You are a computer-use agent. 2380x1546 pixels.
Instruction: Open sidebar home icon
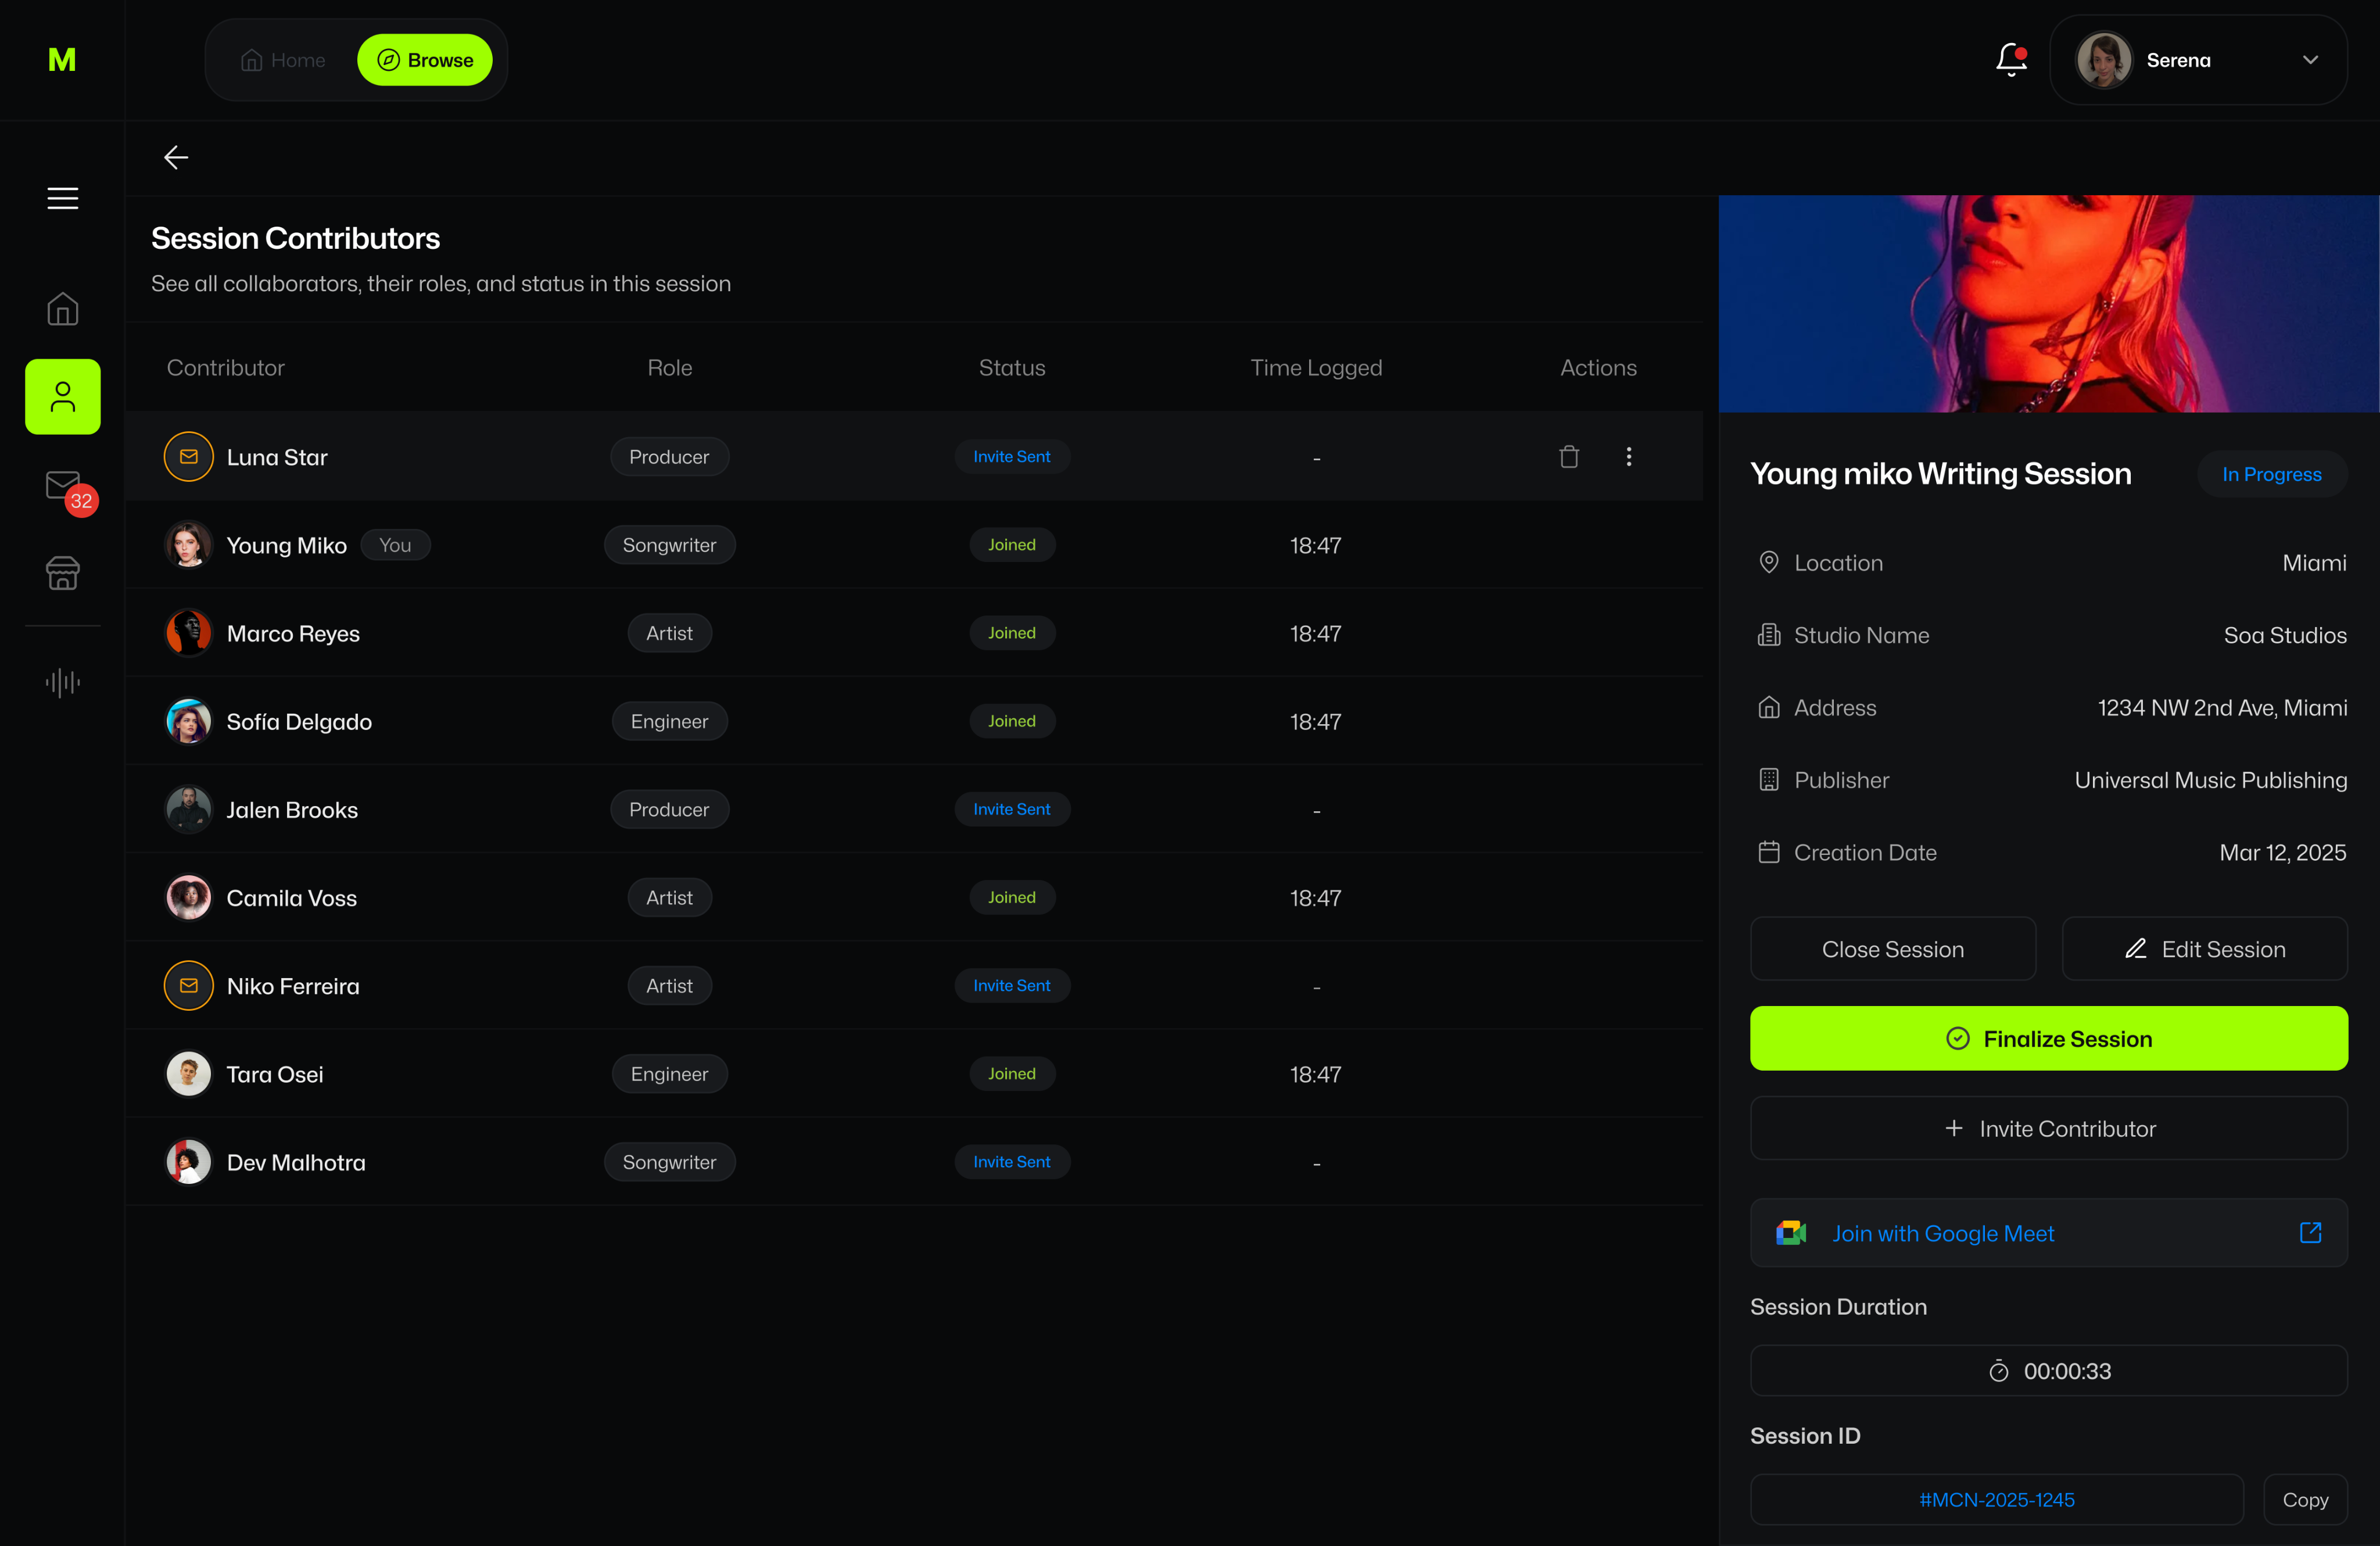(x=62, y=309)
